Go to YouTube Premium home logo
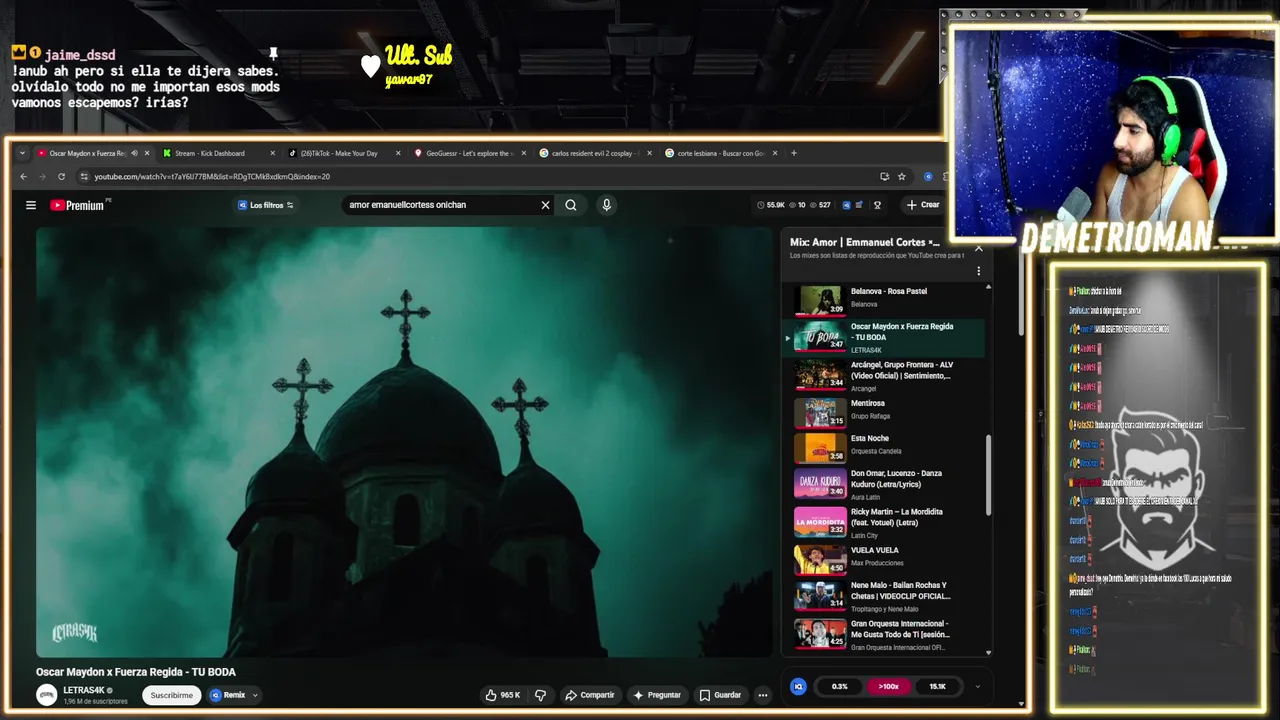The image size is (1280, 720). pyautogui.click(x=78, y=205)
